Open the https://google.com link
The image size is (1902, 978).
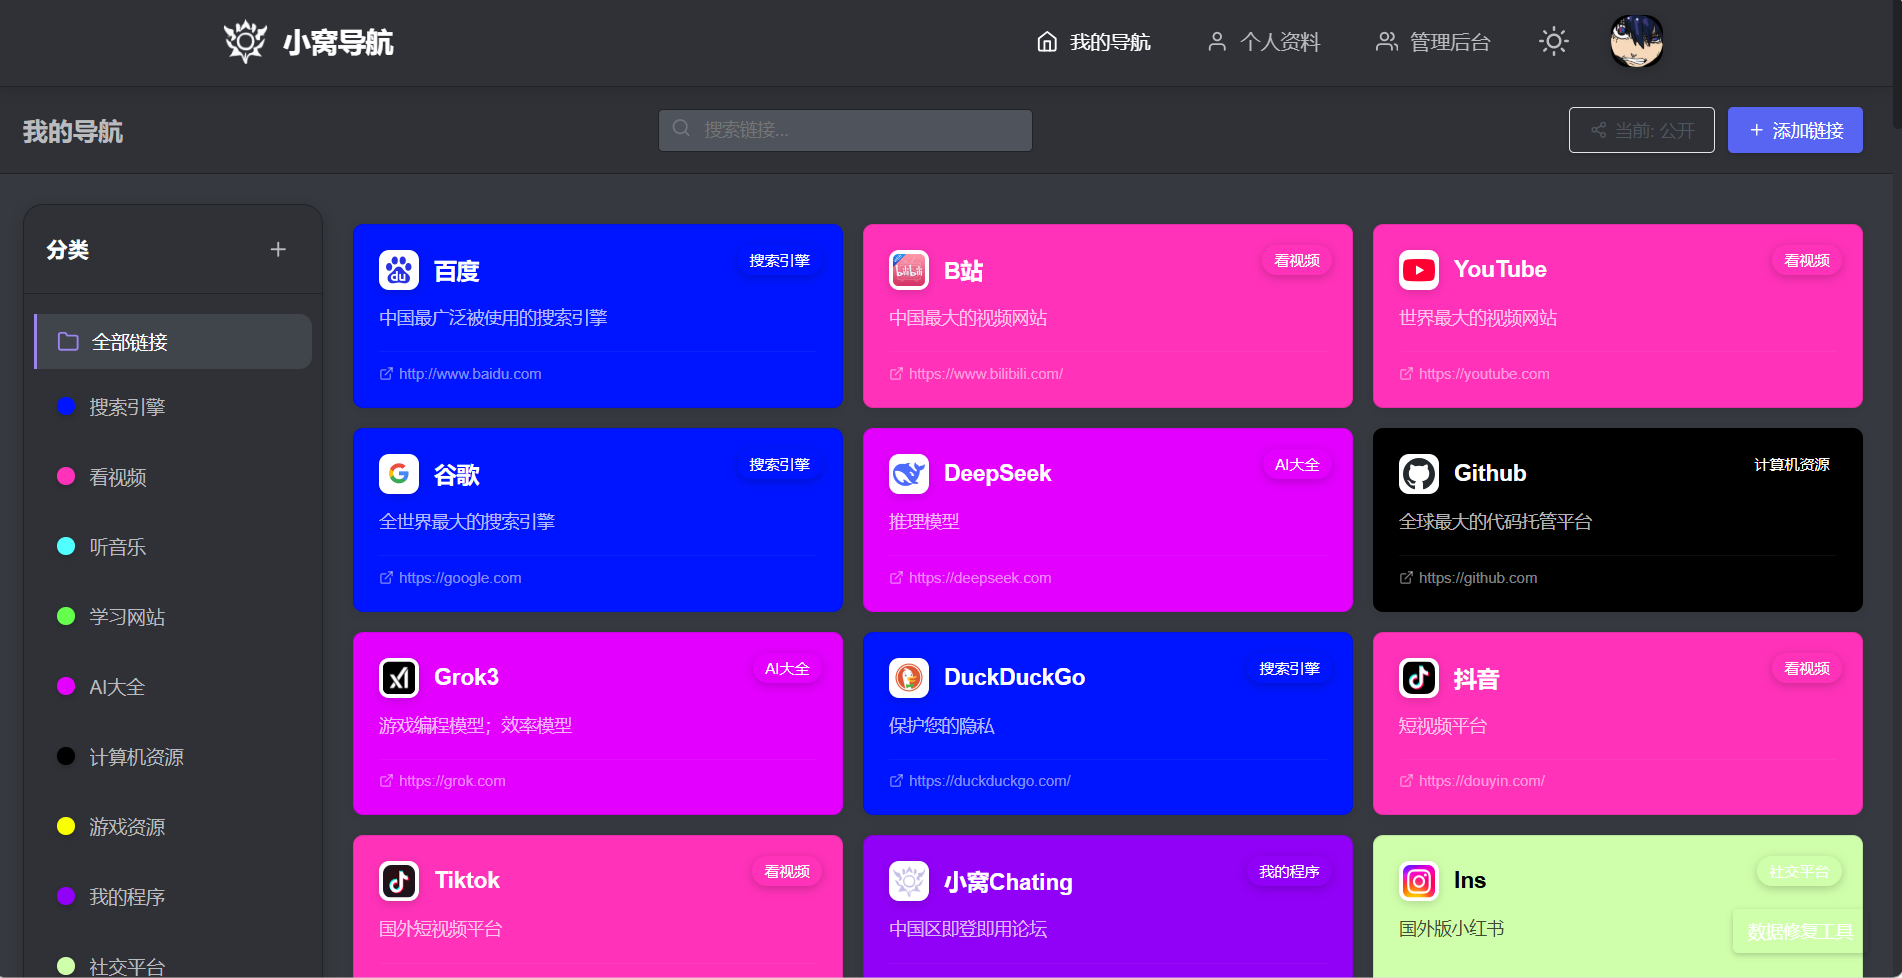tap(451, 578)
